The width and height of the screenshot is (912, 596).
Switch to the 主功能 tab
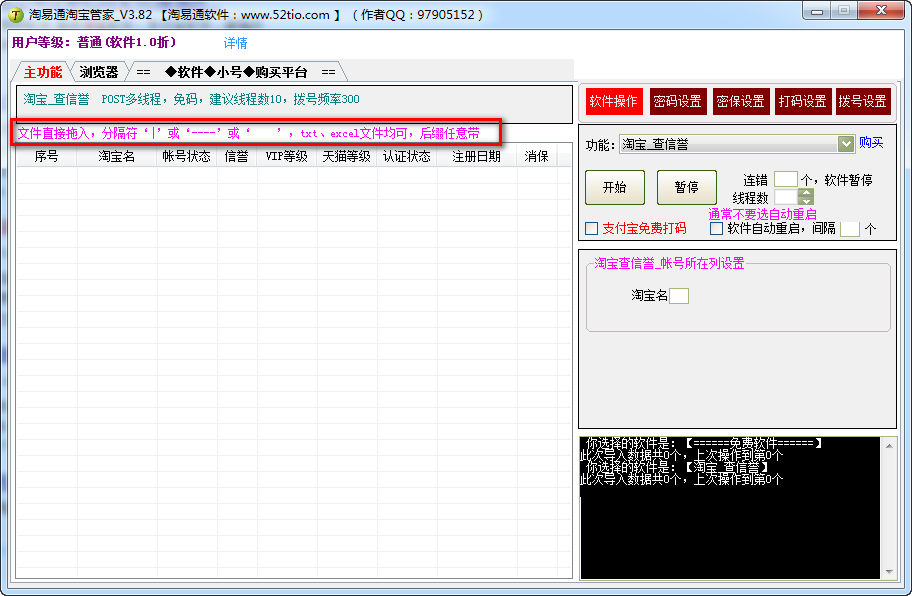pos(42,72)
